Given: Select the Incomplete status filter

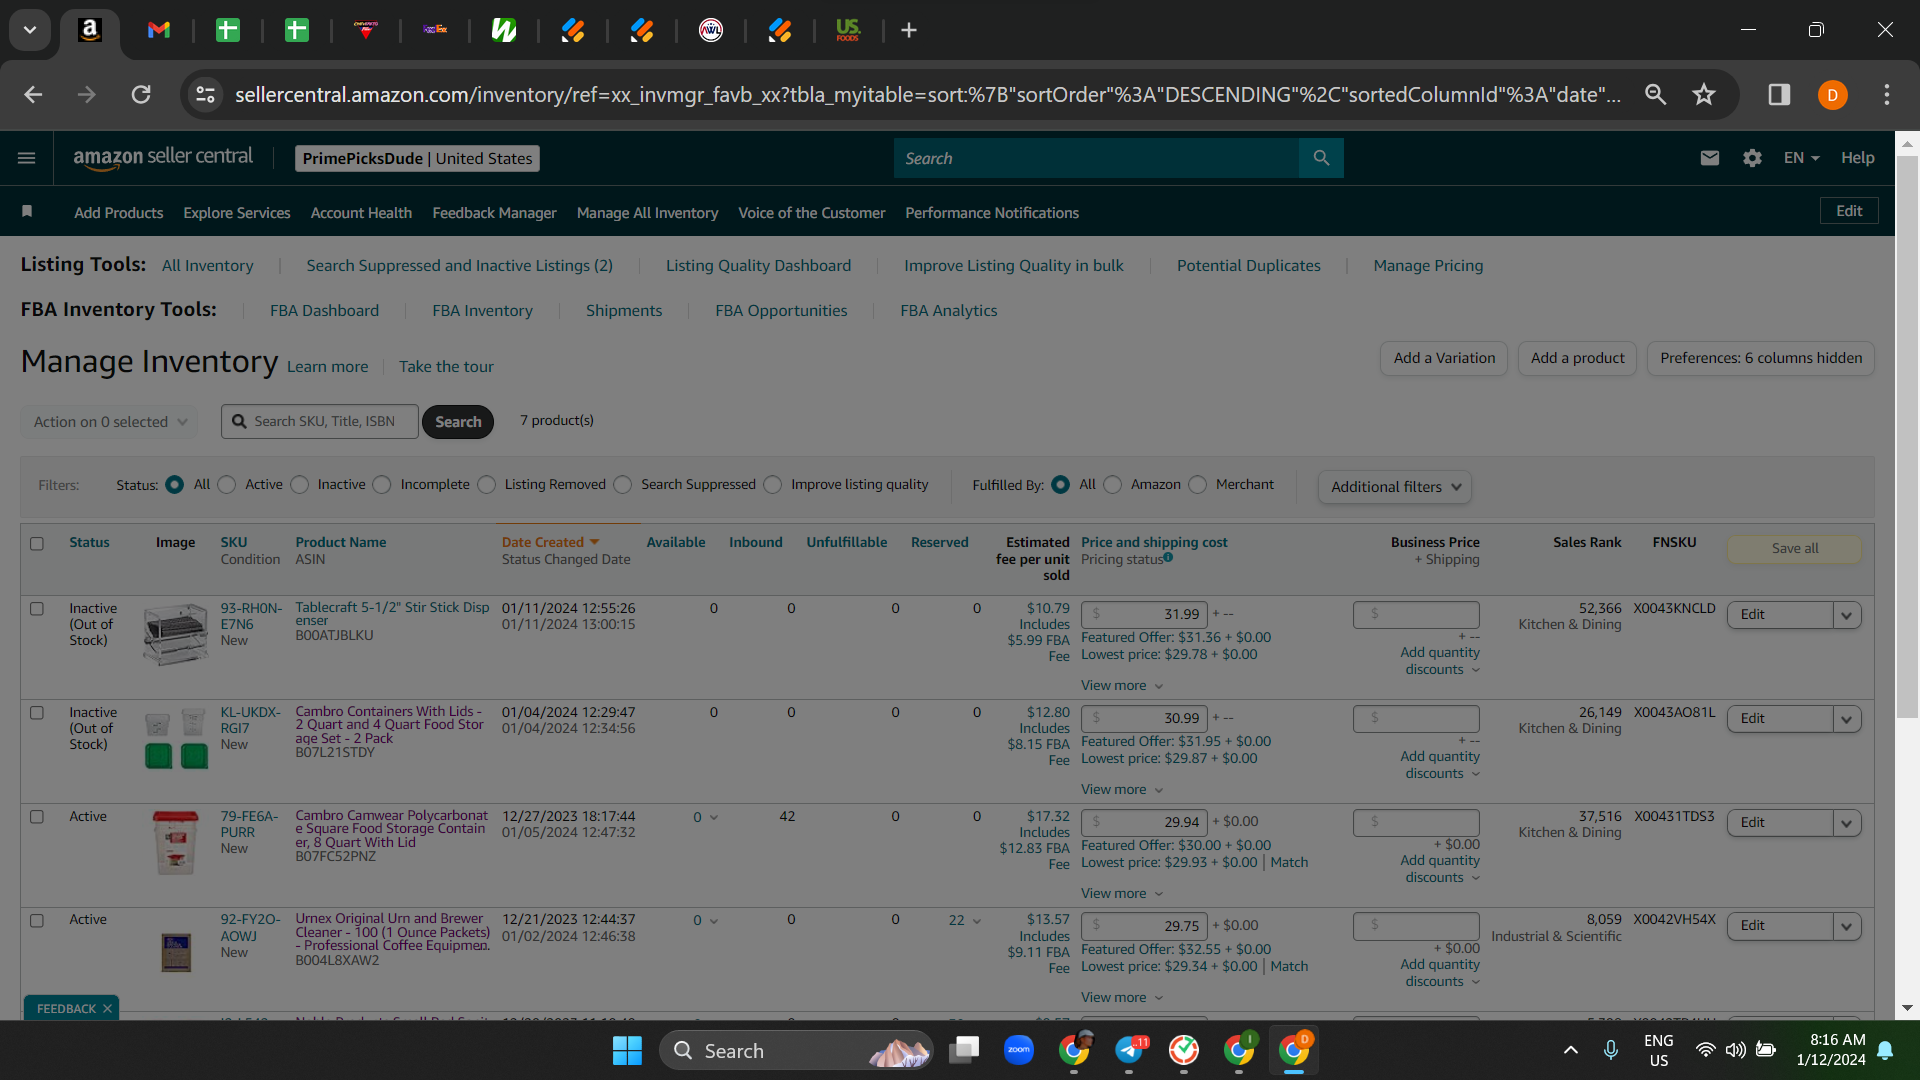Looking at the screenshot, I should 382,485.
